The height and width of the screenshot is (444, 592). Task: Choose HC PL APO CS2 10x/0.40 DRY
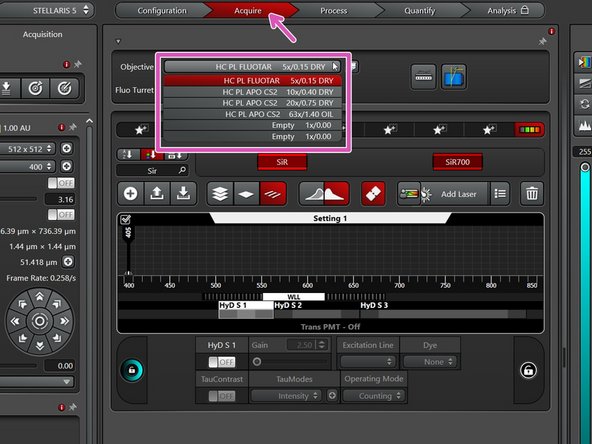coord(253,92)
